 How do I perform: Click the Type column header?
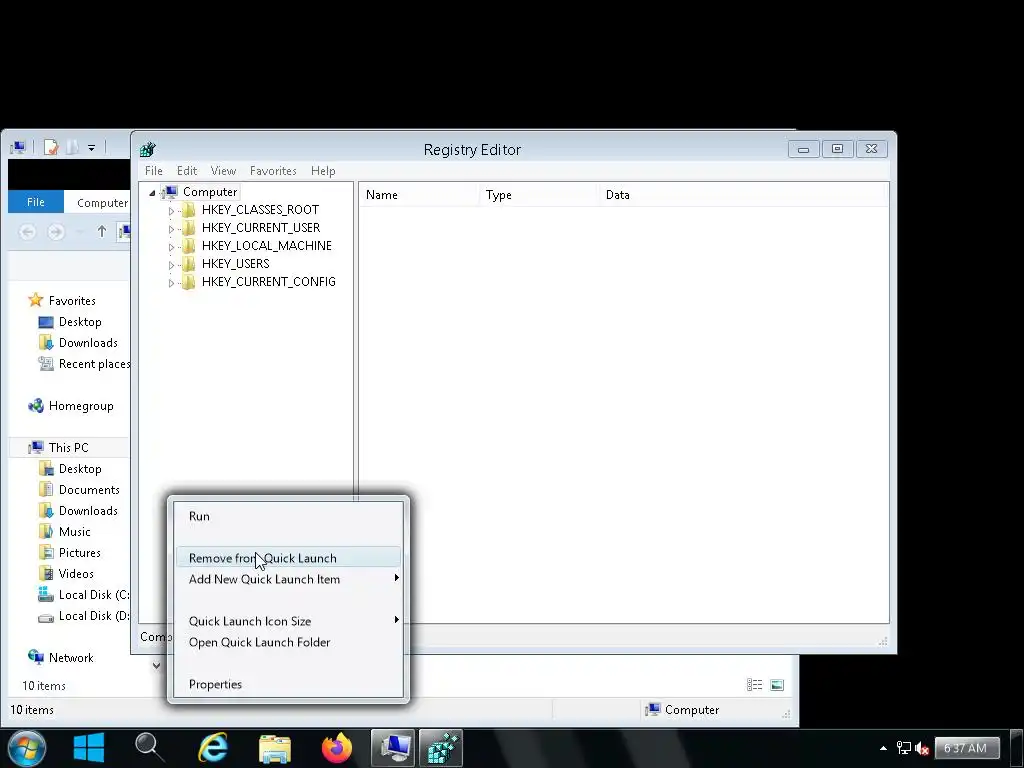click(x=538, y=195)
